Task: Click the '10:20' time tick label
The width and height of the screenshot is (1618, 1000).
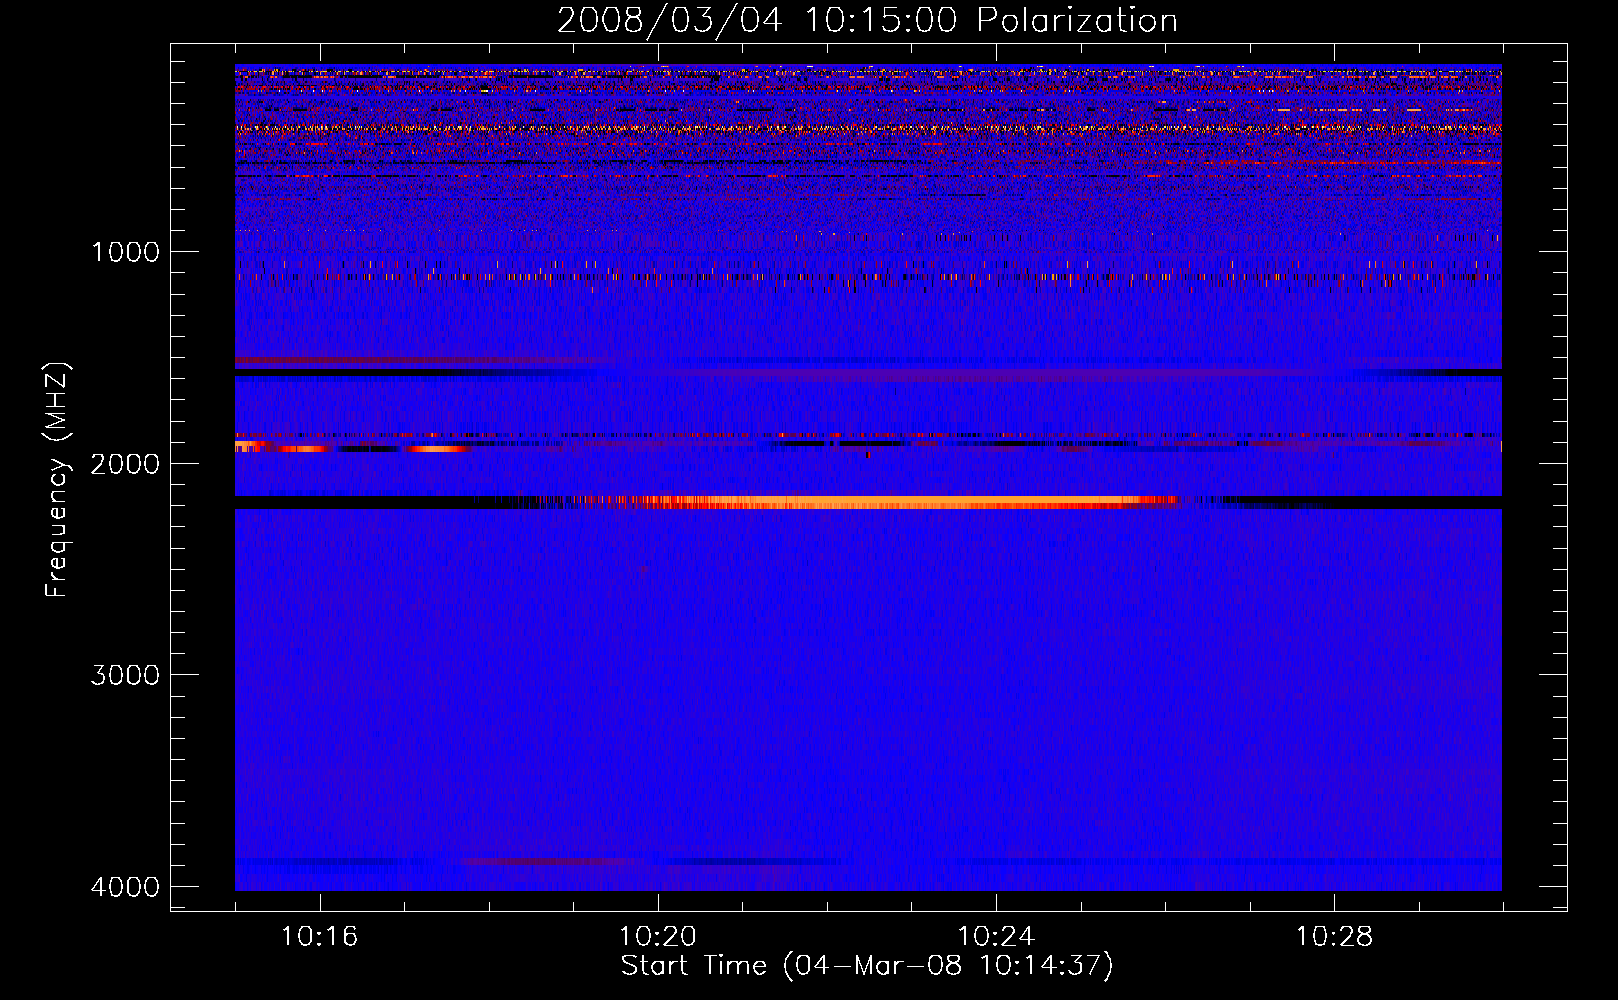Action: click(x=658, y=937)
